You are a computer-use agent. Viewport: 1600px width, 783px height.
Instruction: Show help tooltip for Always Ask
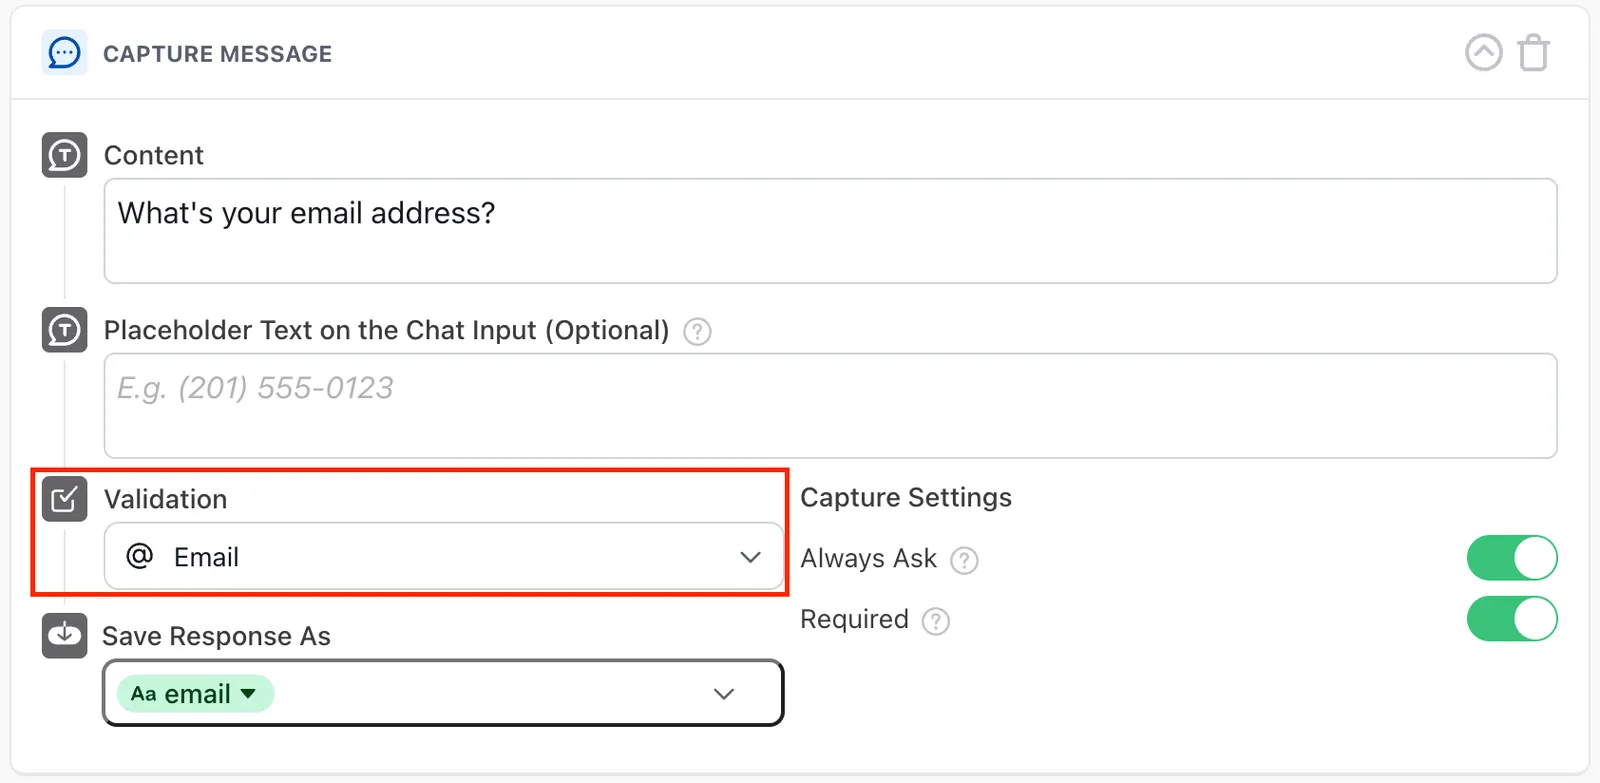(x=964, y=560)
